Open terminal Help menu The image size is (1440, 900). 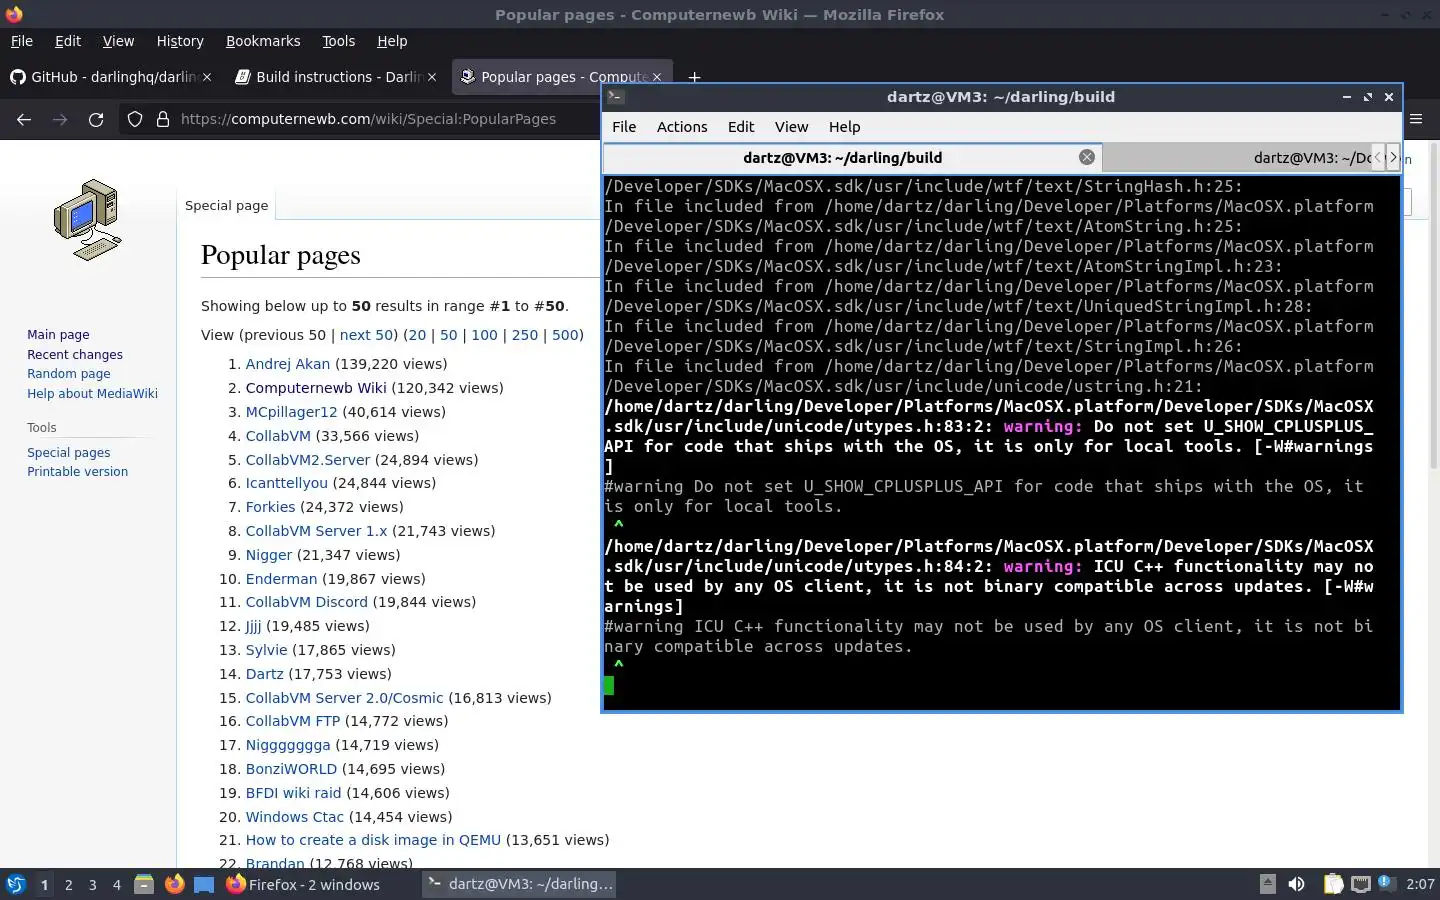844,127
